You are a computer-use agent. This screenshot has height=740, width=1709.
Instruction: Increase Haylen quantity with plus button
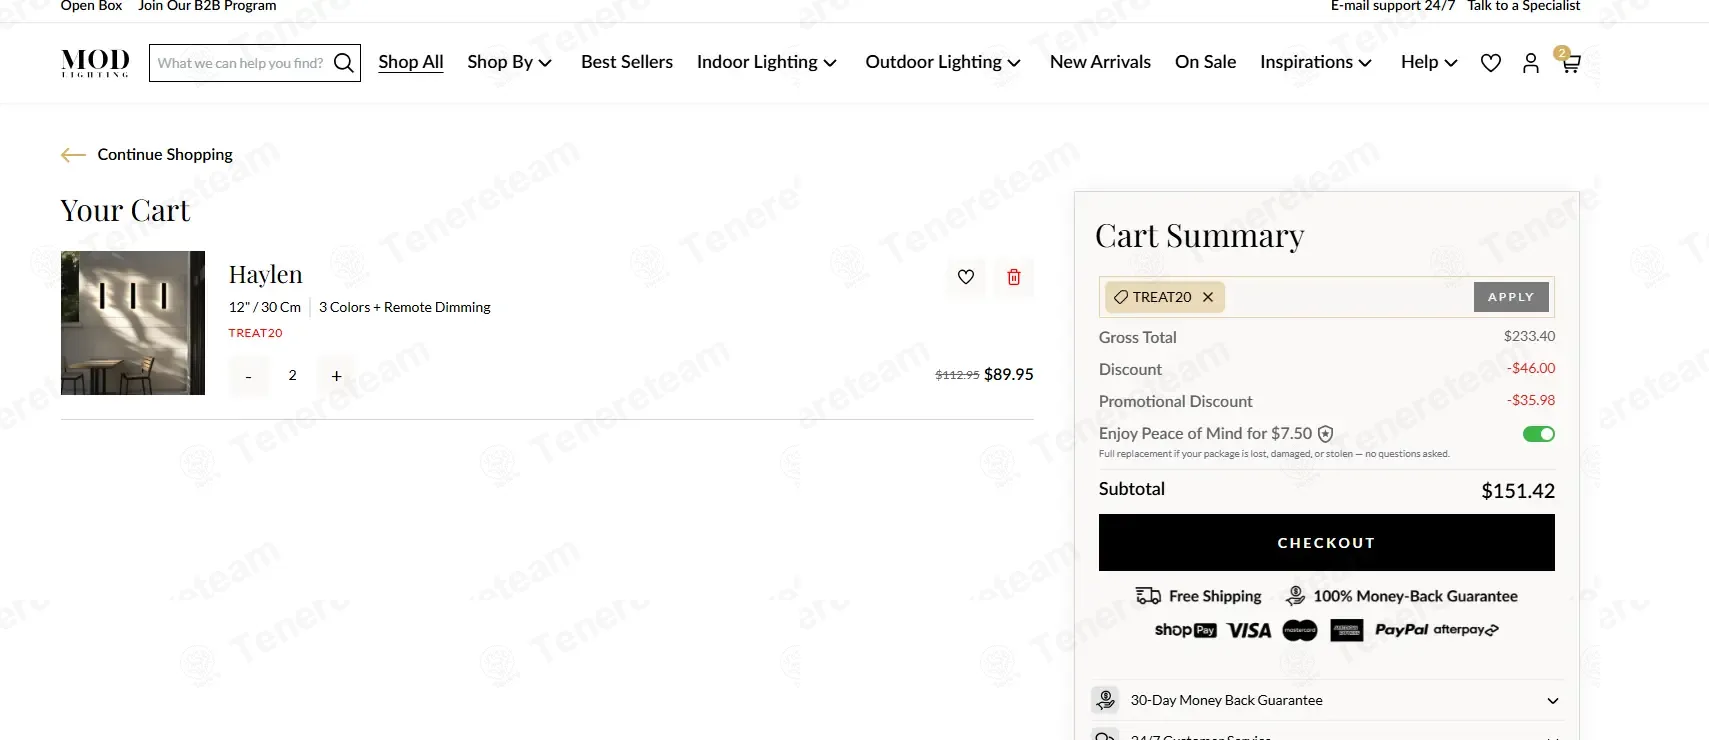[336, 376]
